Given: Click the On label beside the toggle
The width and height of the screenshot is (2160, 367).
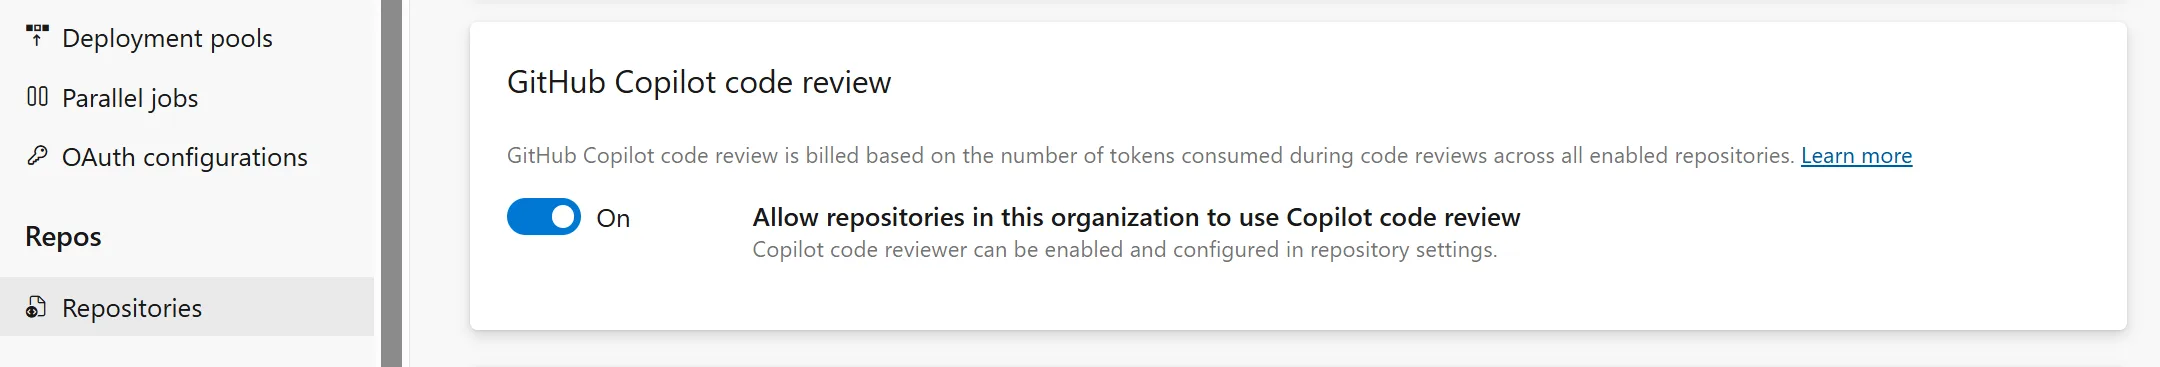Looking at the screenshot, I should click(613, 218).
